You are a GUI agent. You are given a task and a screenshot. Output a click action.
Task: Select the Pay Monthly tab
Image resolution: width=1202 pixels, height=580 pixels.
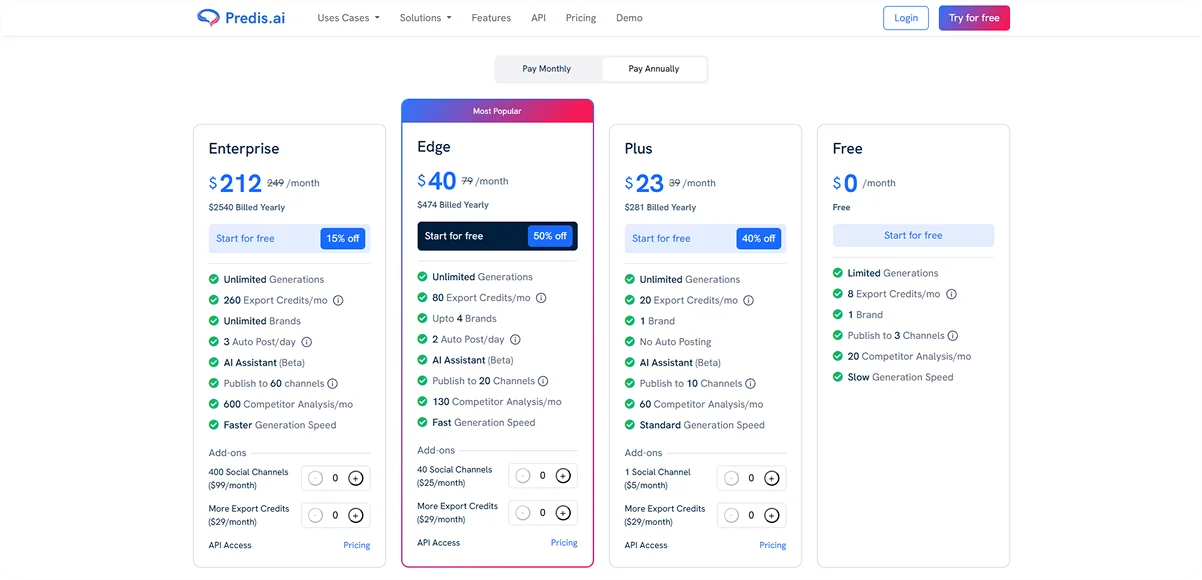pyautogui.click(x=547, y=69)
